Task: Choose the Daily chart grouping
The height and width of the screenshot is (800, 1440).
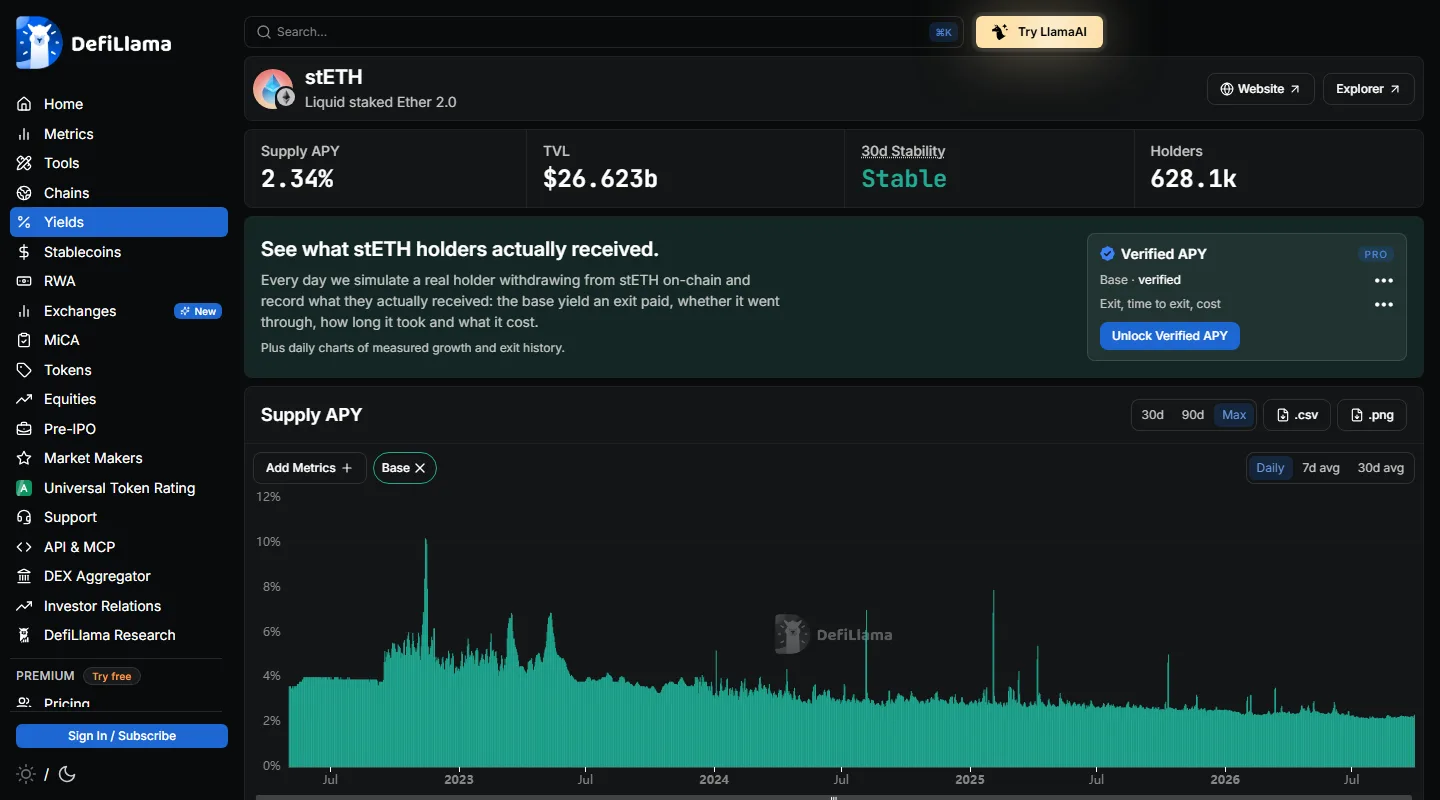Action: point(1270,468)
